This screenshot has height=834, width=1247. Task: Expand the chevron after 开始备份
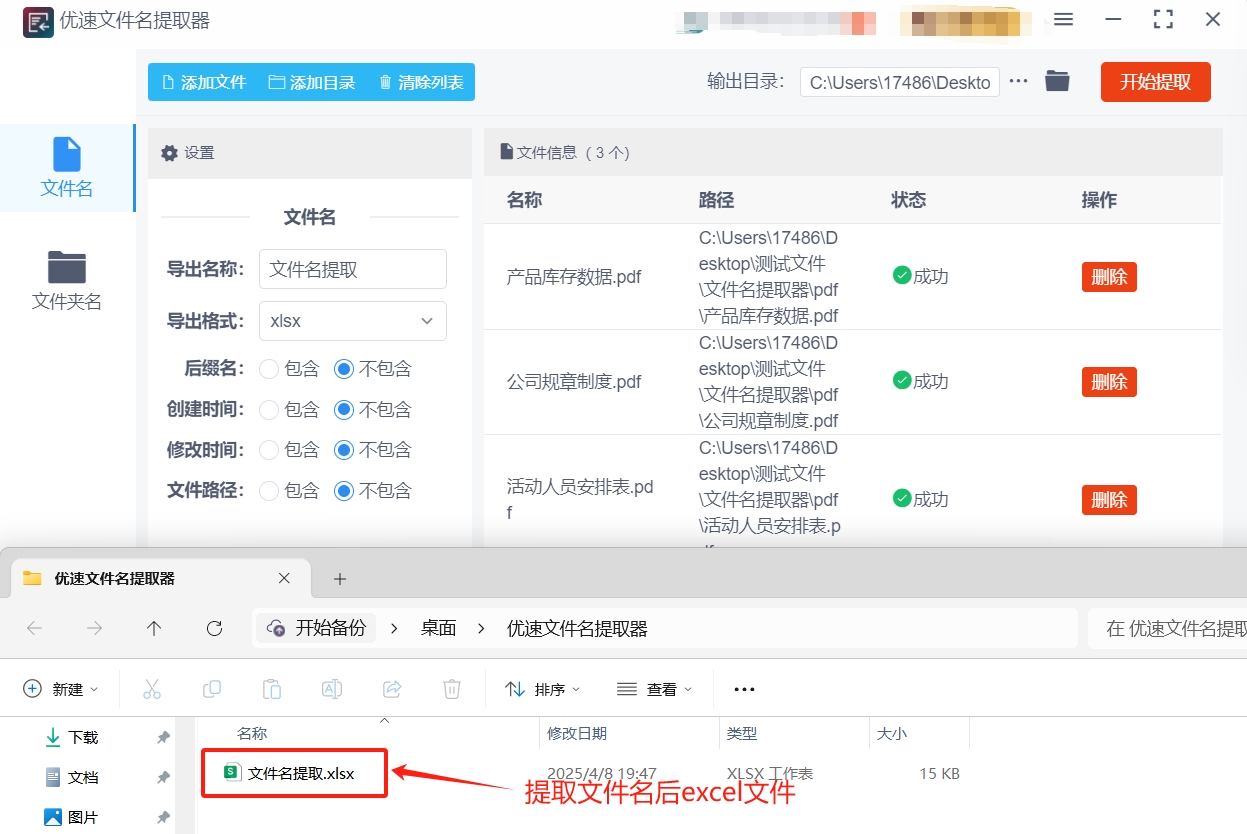click(x=394, y=628)
